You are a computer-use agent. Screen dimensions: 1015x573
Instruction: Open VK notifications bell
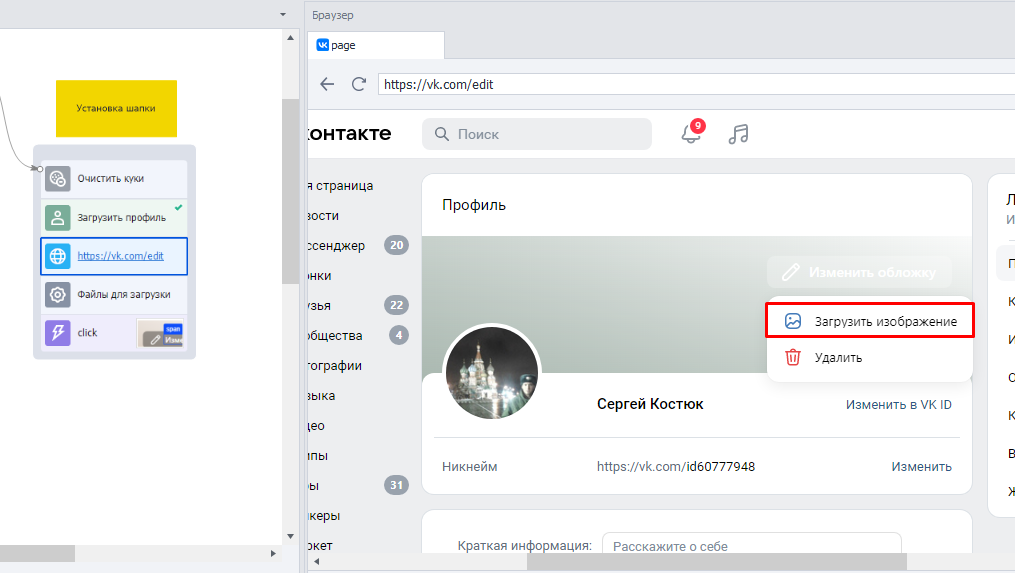[x=691, y=134]
